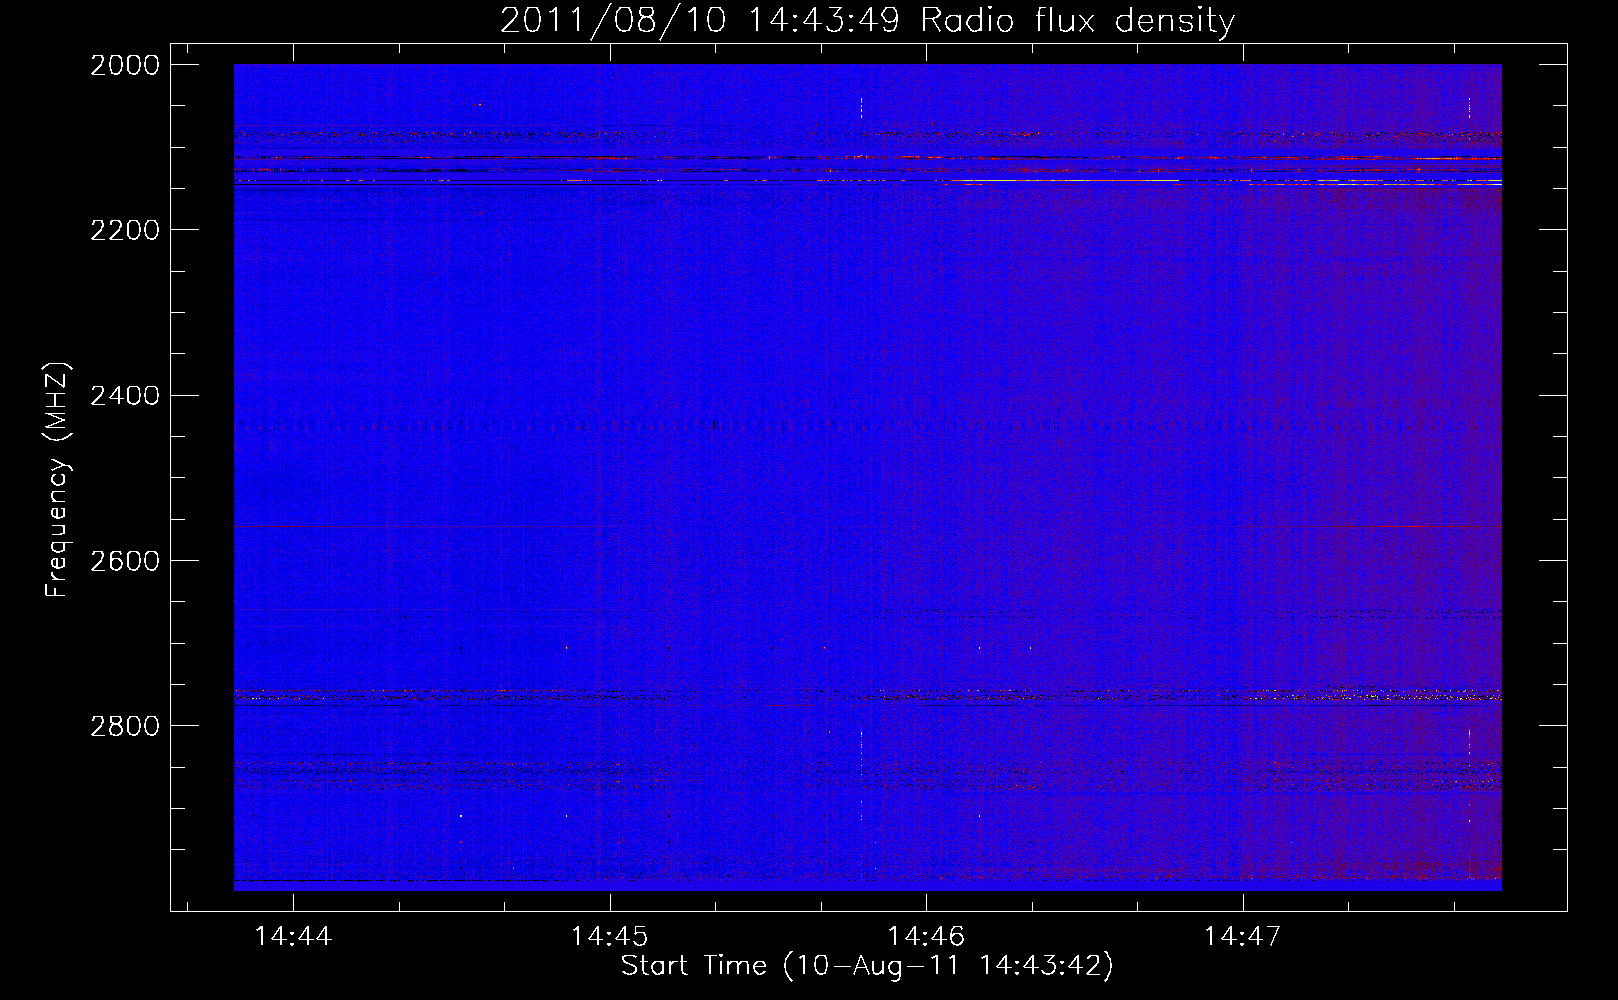Click the 14:44 time tick label
The height and width of the screenshot is (1000, 1618).
pos(293,936)
